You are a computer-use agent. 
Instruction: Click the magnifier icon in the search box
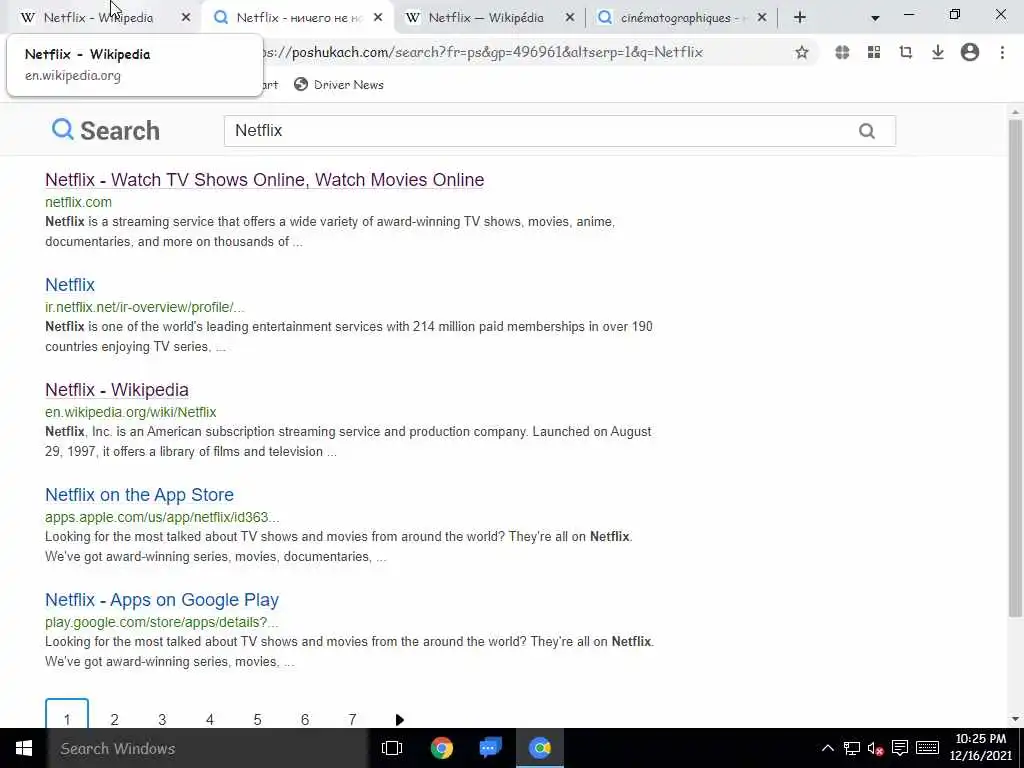(867, 131)
